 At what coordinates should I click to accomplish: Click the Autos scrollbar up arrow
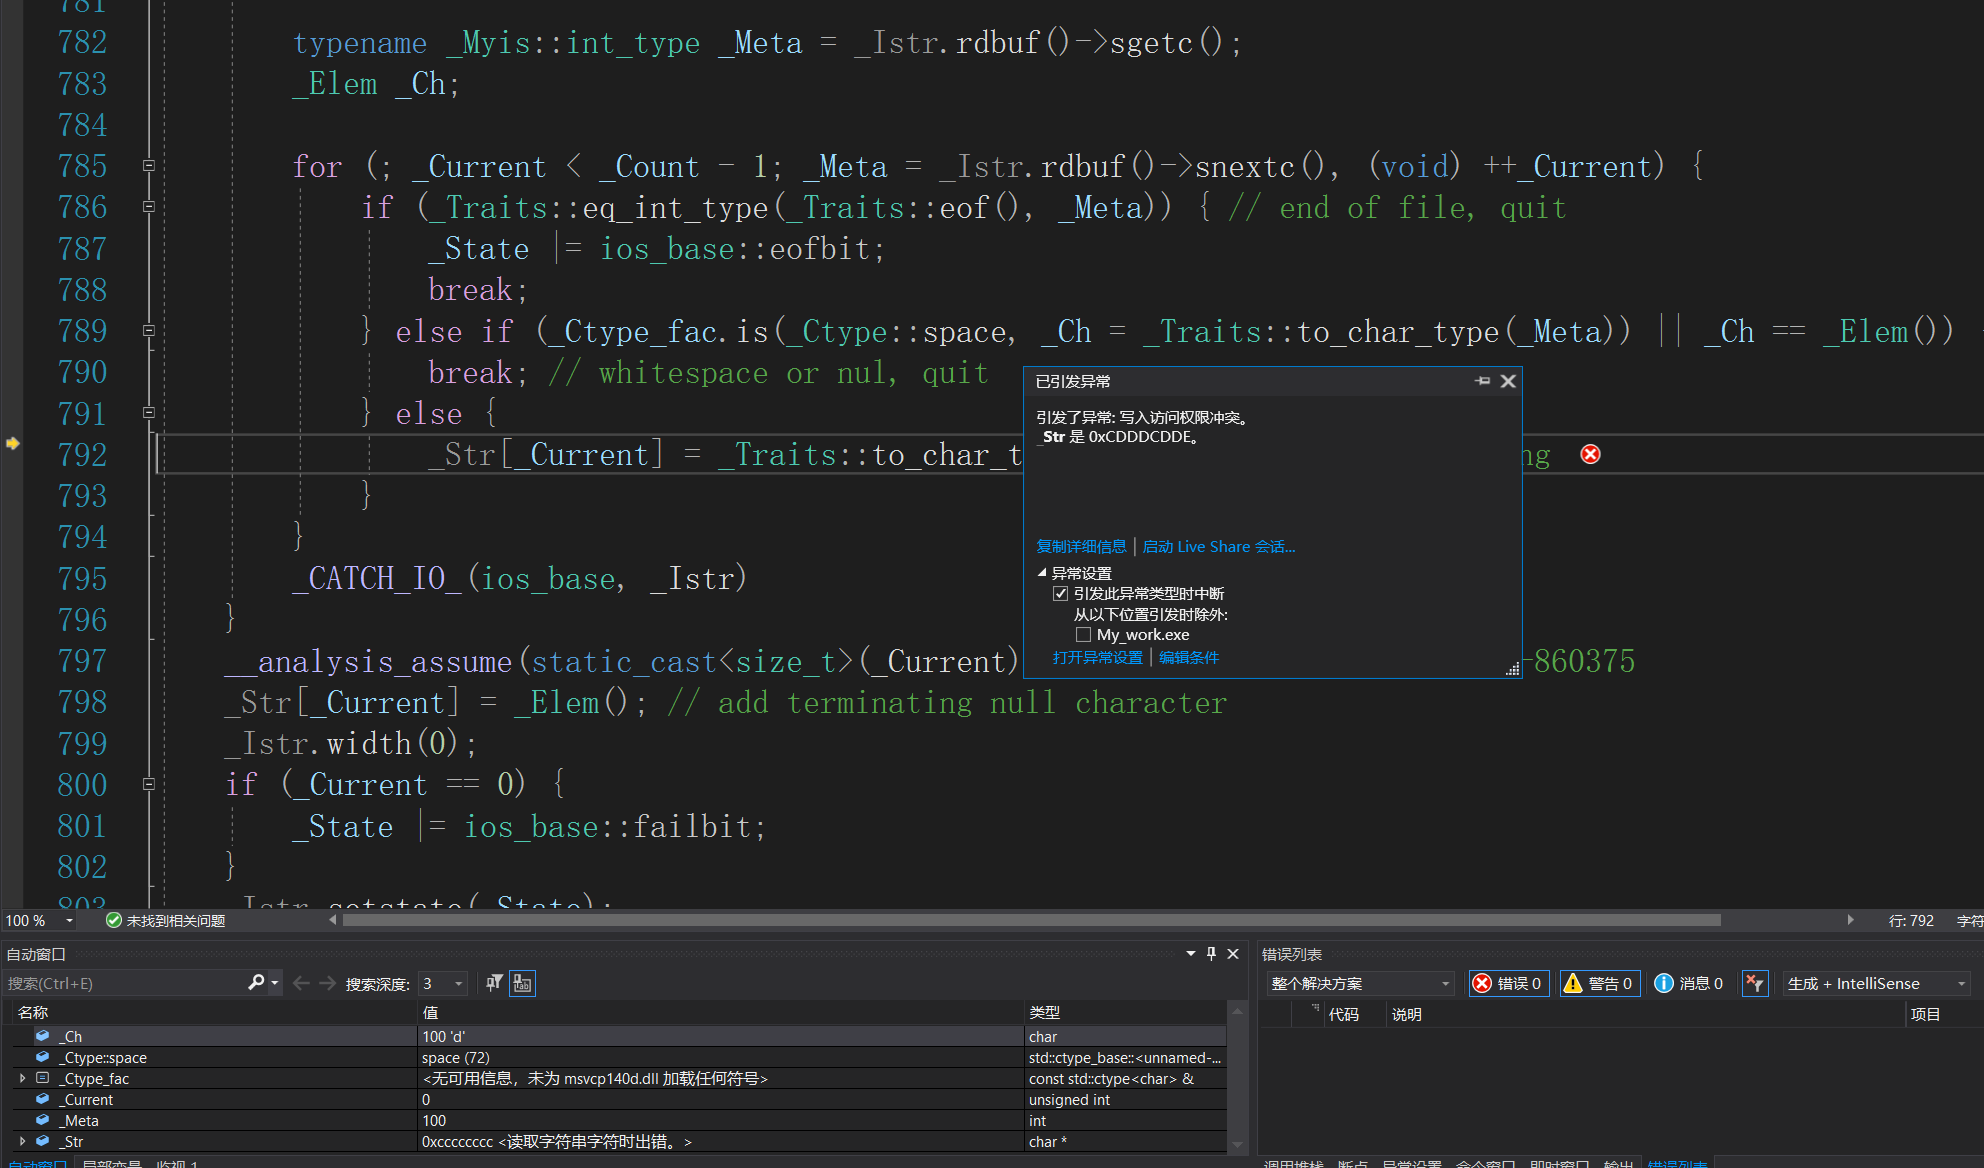1237,1012
